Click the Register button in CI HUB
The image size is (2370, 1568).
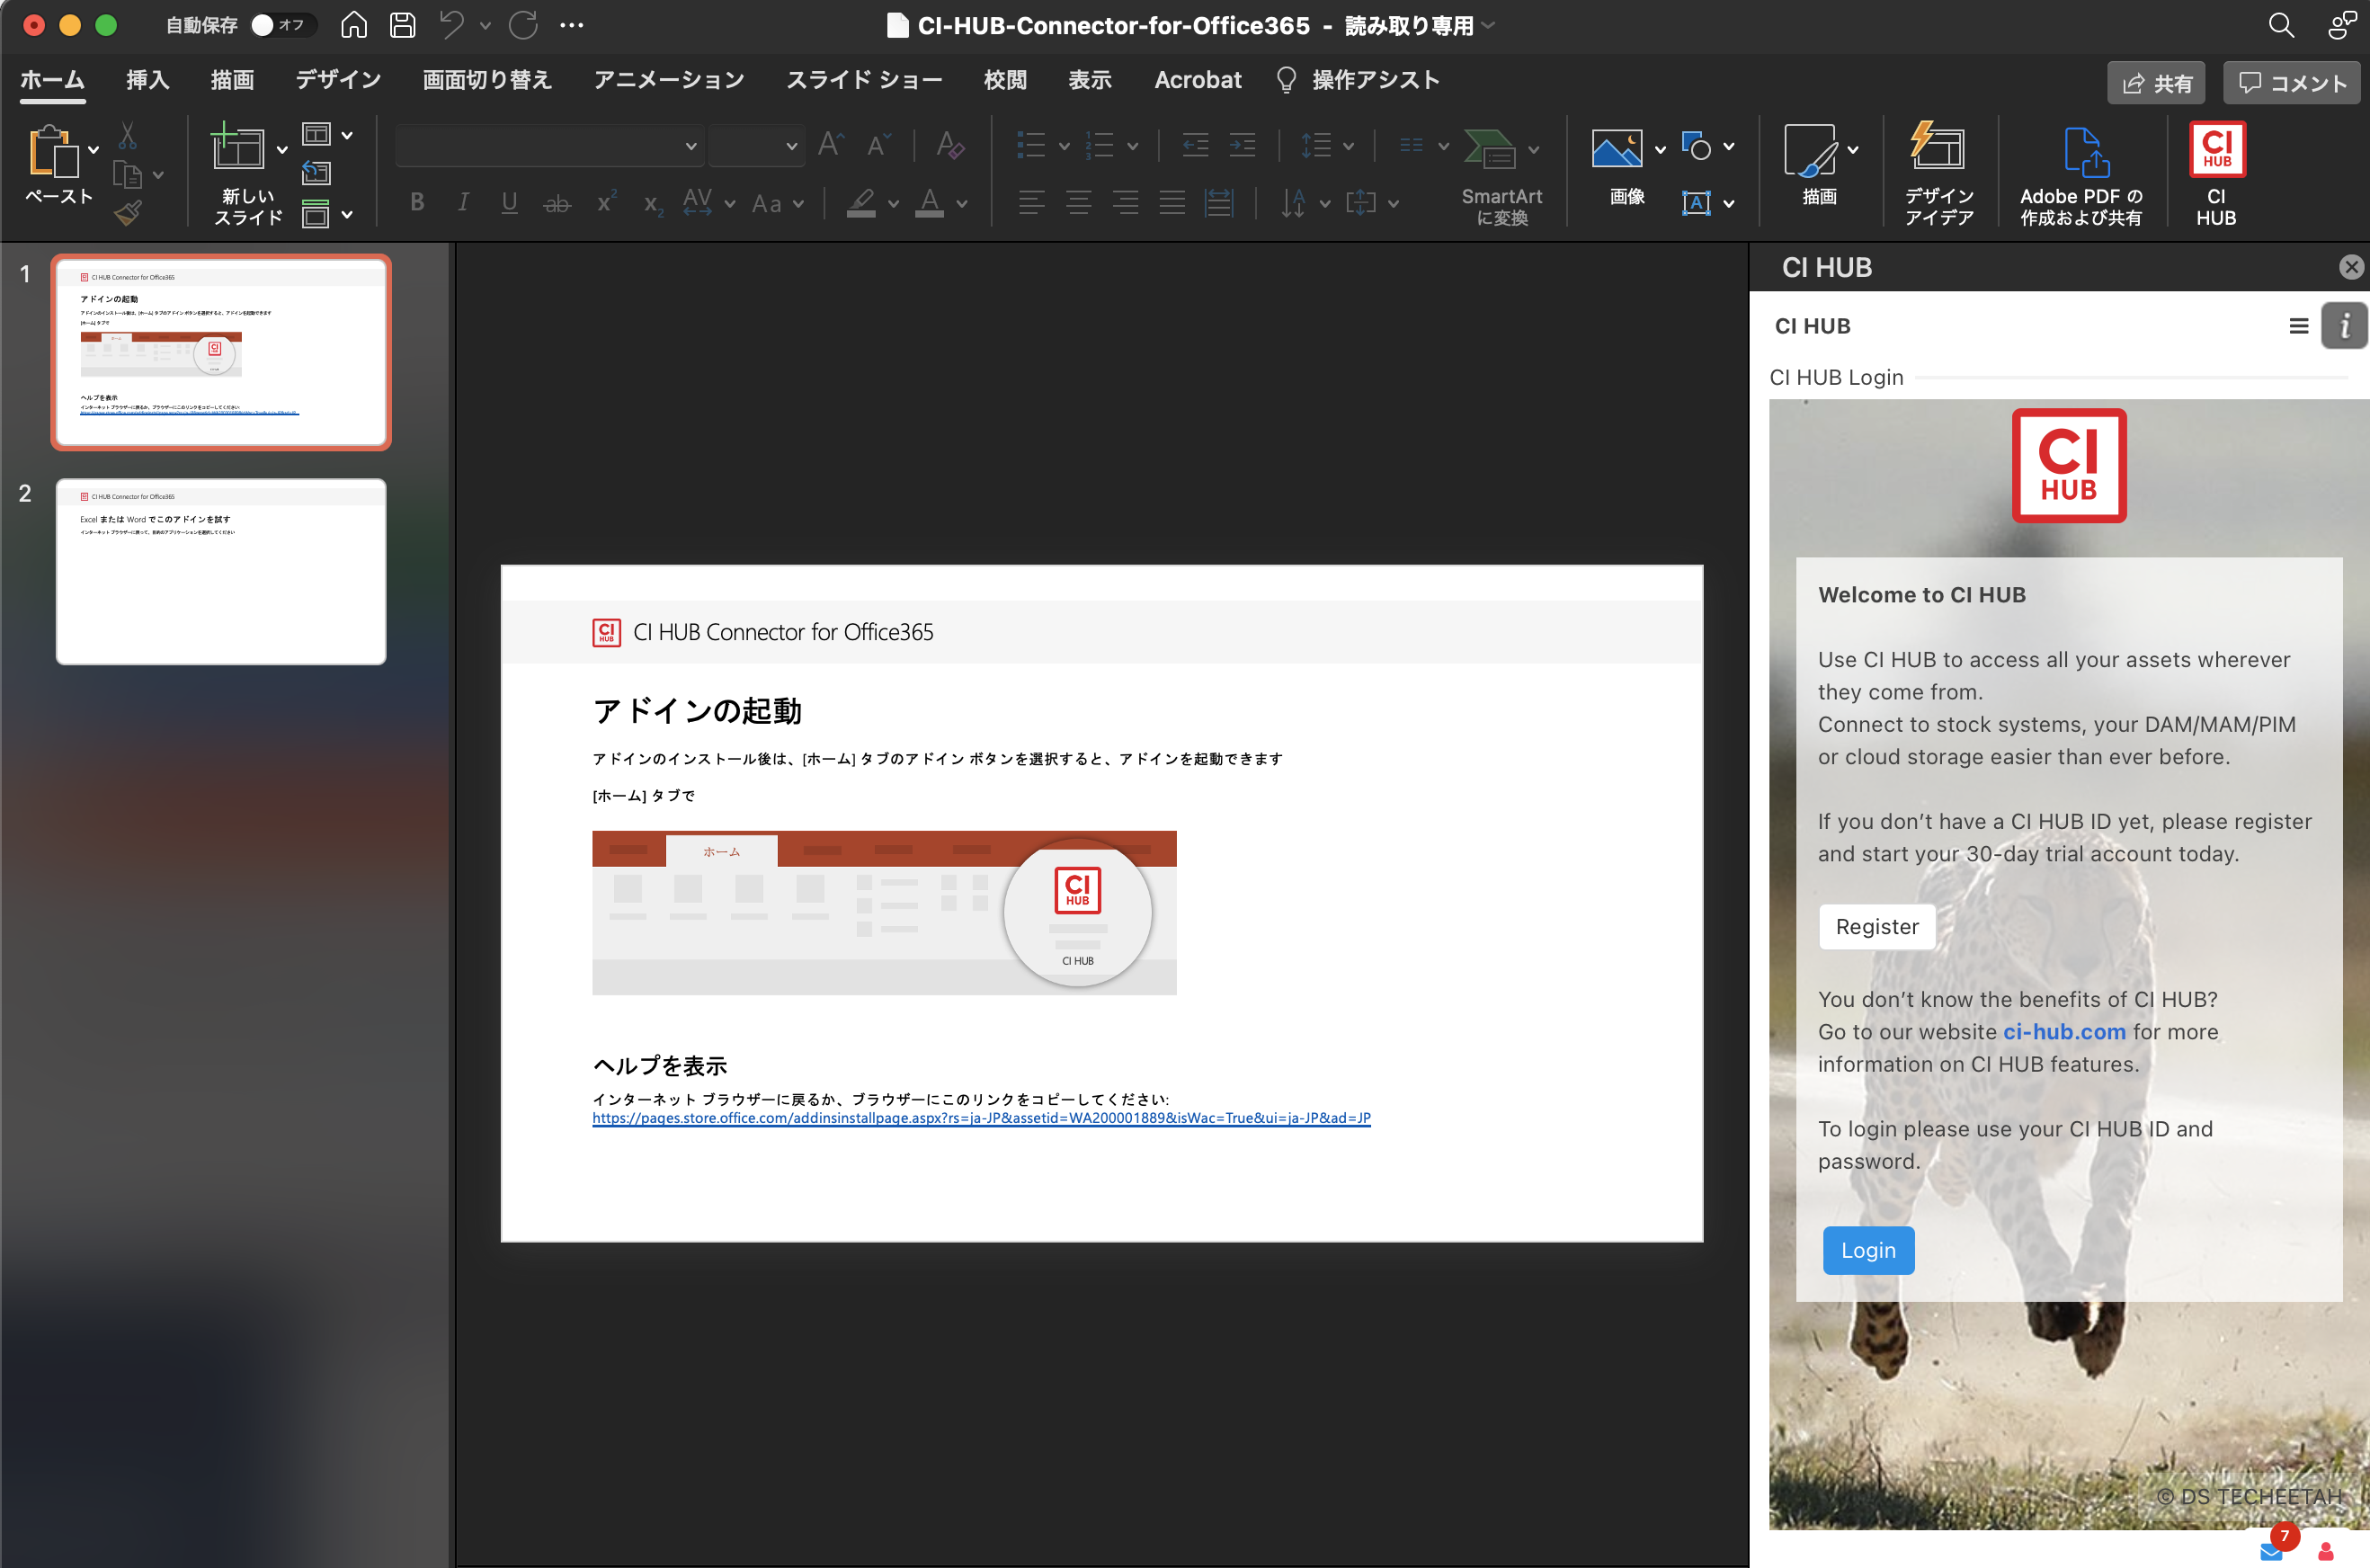1877,927
